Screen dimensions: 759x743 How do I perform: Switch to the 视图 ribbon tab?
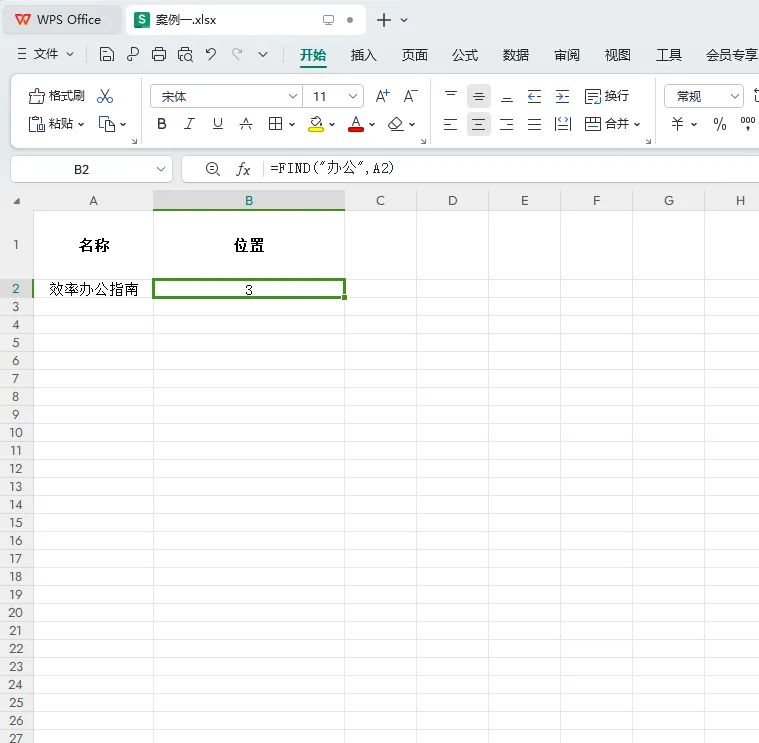click(x=618, y=55)
